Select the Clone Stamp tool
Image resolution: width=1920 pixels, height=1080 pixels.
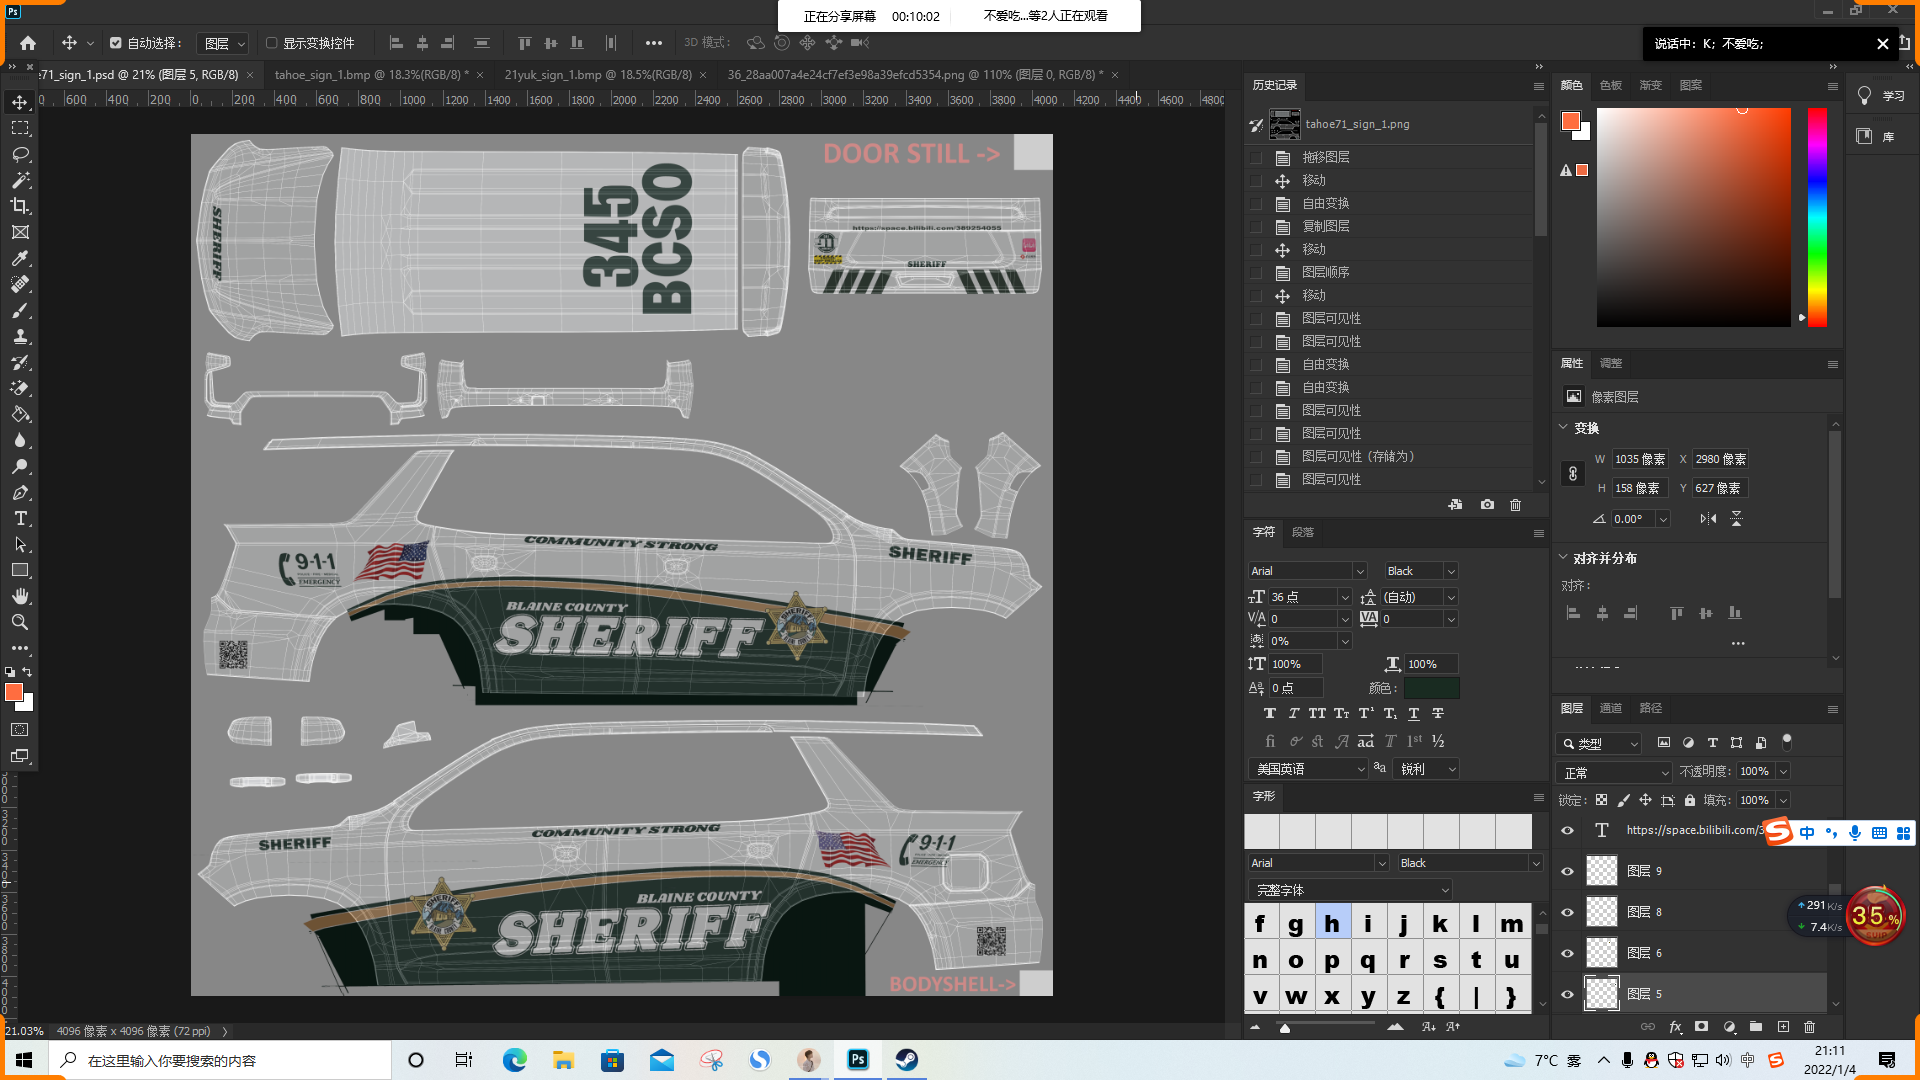tap(20, 336)
